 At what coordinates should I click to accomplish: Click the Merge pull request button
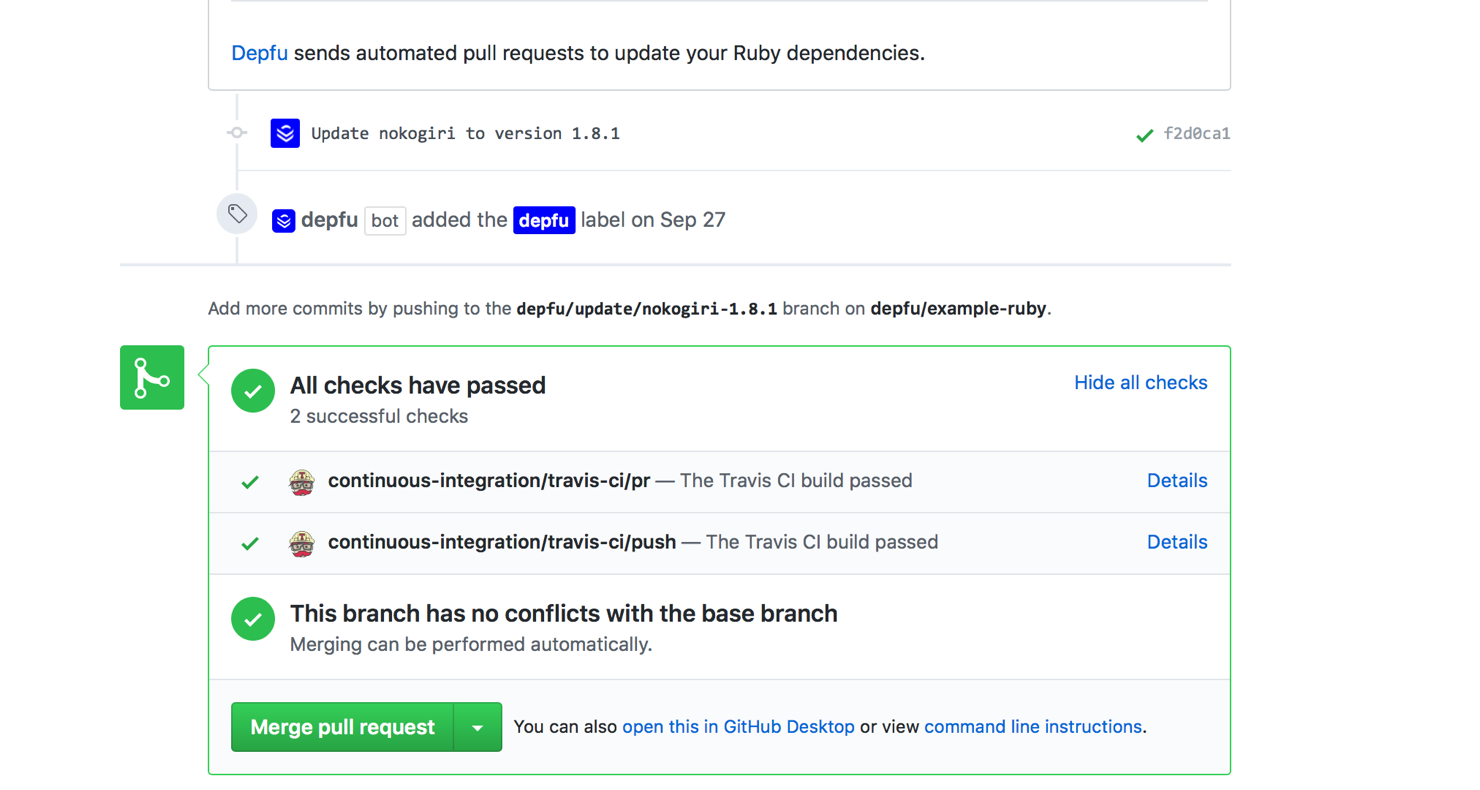pos(343,727)
